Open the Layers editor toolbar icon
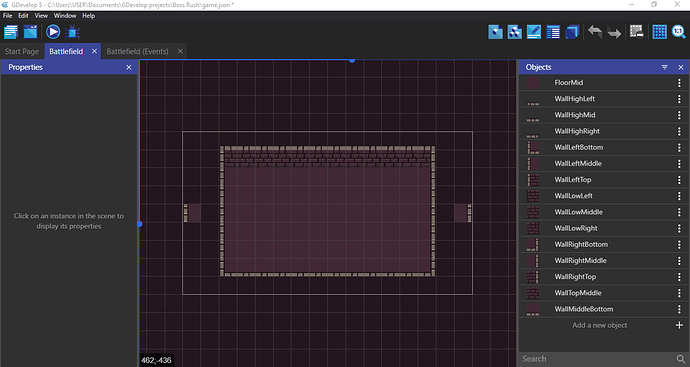 click(x=572, y=32)
